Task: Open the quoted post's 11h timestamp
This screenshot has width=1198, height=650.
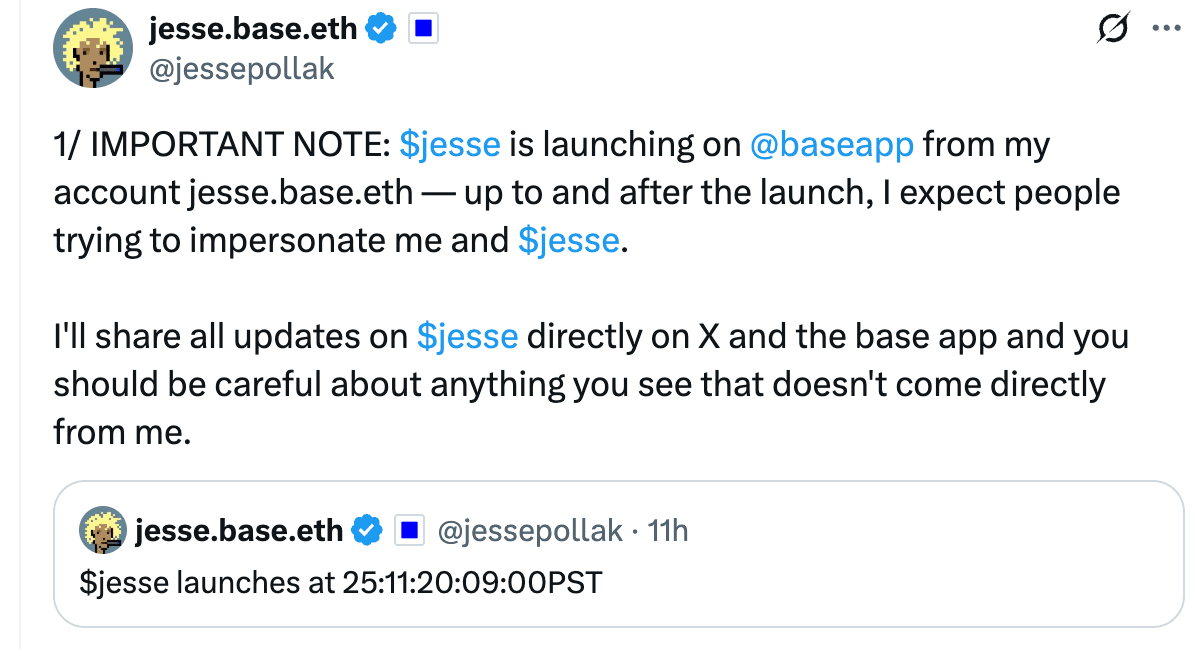Action: coord(668,530)
